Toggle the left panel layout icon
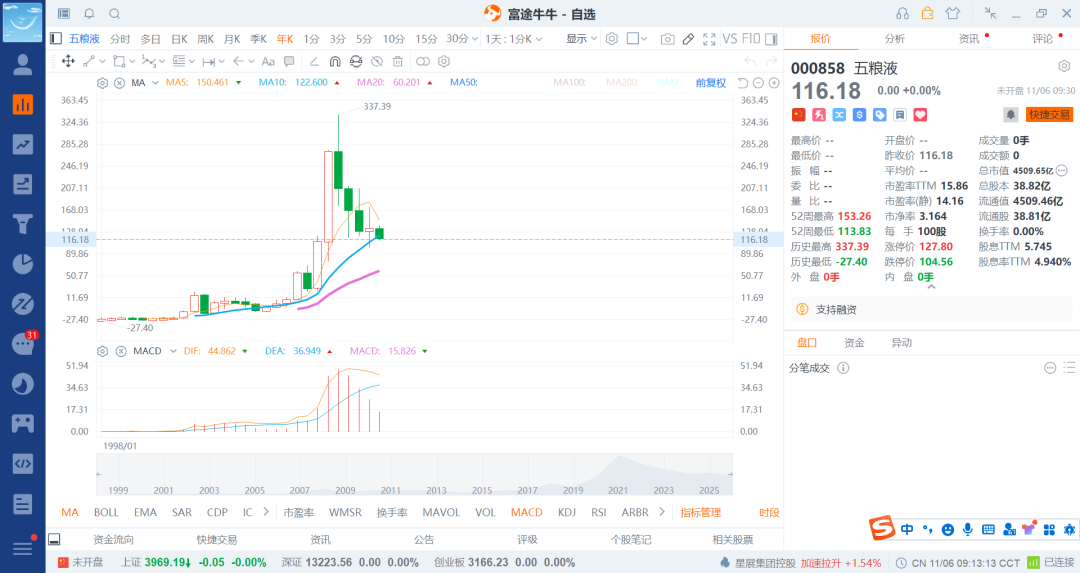Screen dimensions: 1080x573 pos(56,39)
